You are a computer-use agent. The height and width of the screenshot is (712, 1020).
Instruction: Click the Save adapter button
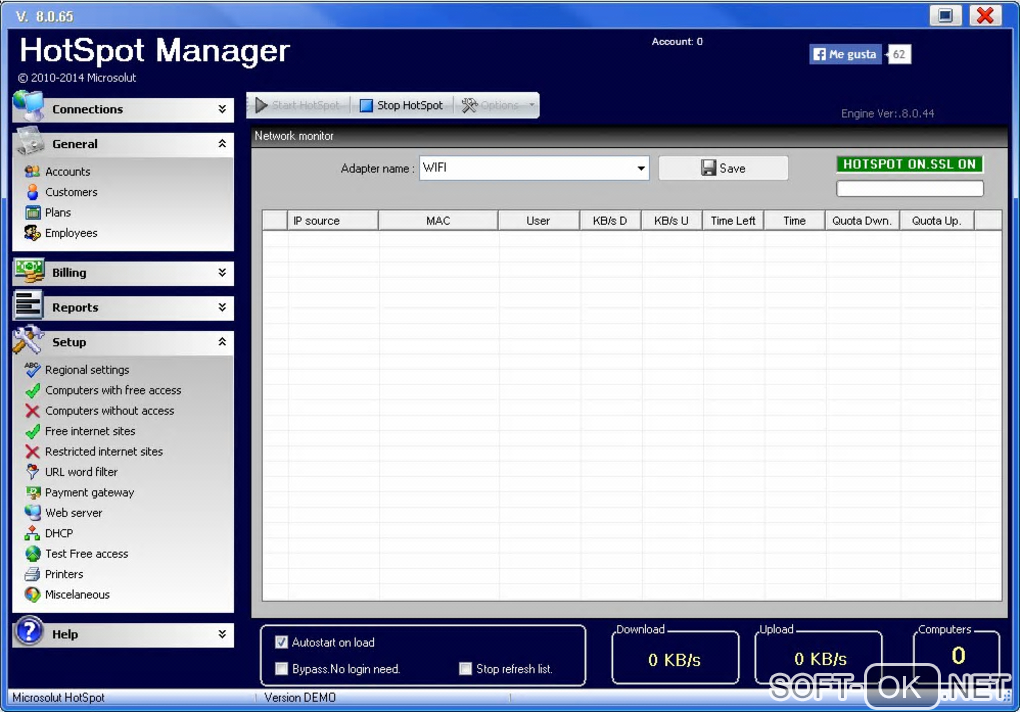(x=723, y=168)
